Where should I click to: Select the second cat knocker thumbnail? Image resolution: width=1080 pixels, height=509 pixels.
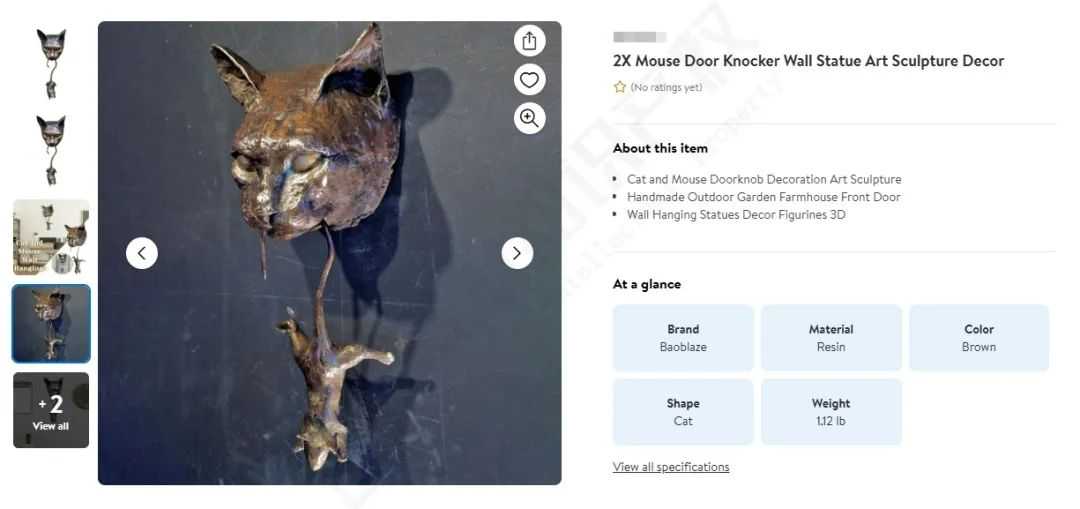[51, 149]
